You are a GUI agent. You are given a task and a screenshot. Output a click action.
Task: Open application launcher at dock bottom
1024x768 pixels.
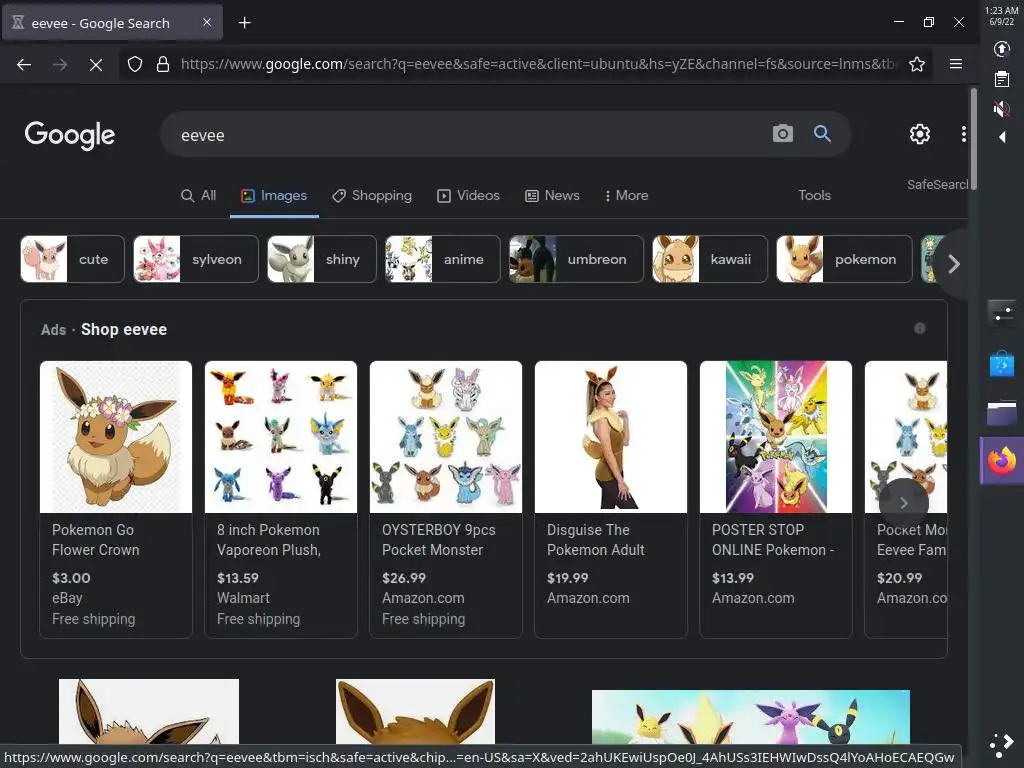[x=1001, y=745]
